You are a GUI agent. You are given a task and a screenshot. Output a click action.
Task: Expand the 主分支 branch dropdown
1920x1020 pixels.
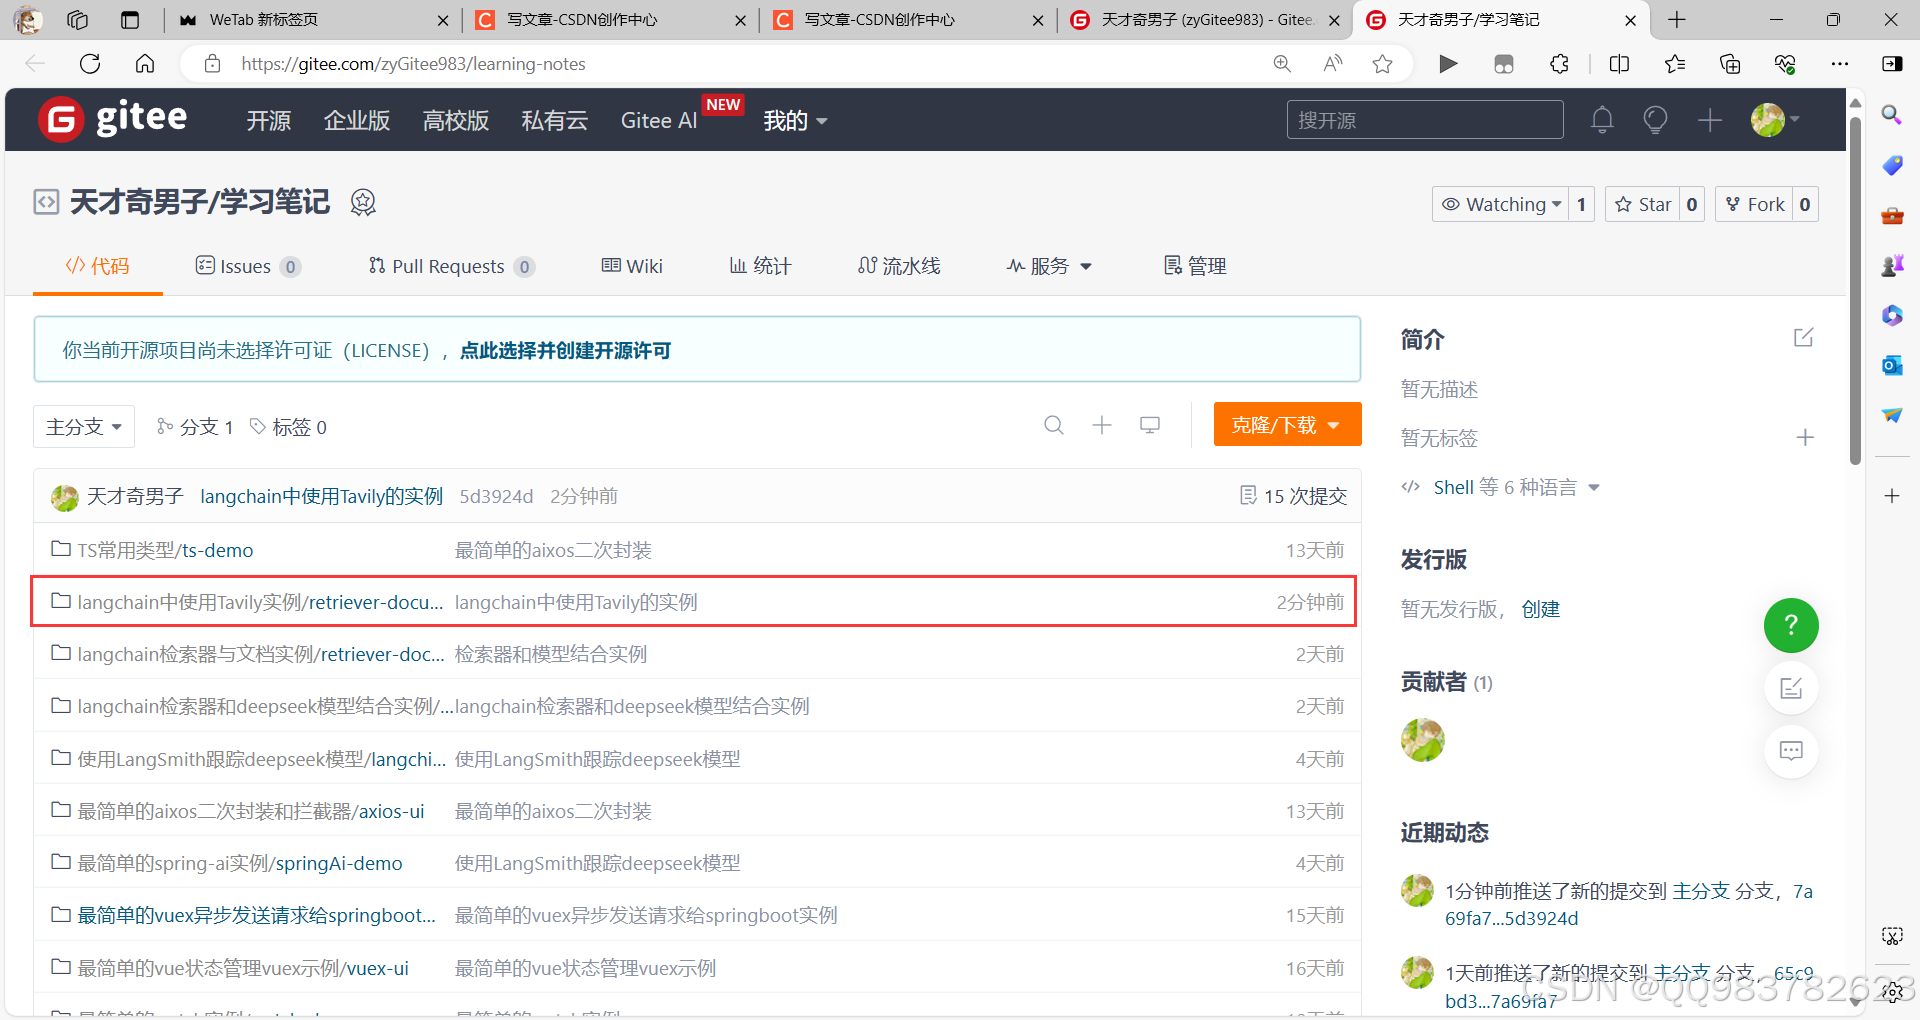click(83, 425)
